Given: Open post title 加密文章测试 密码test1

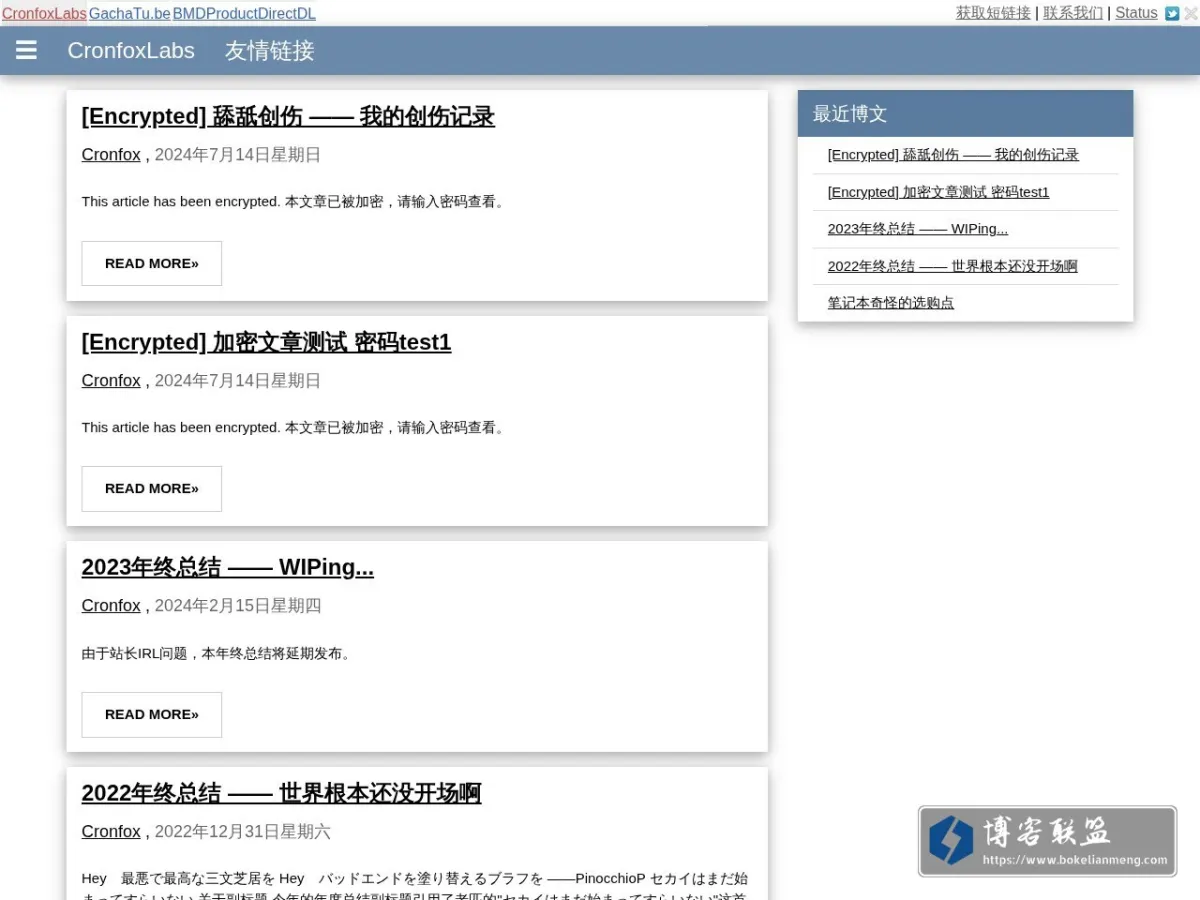Looking at the screenshot, I should point(266,342).
